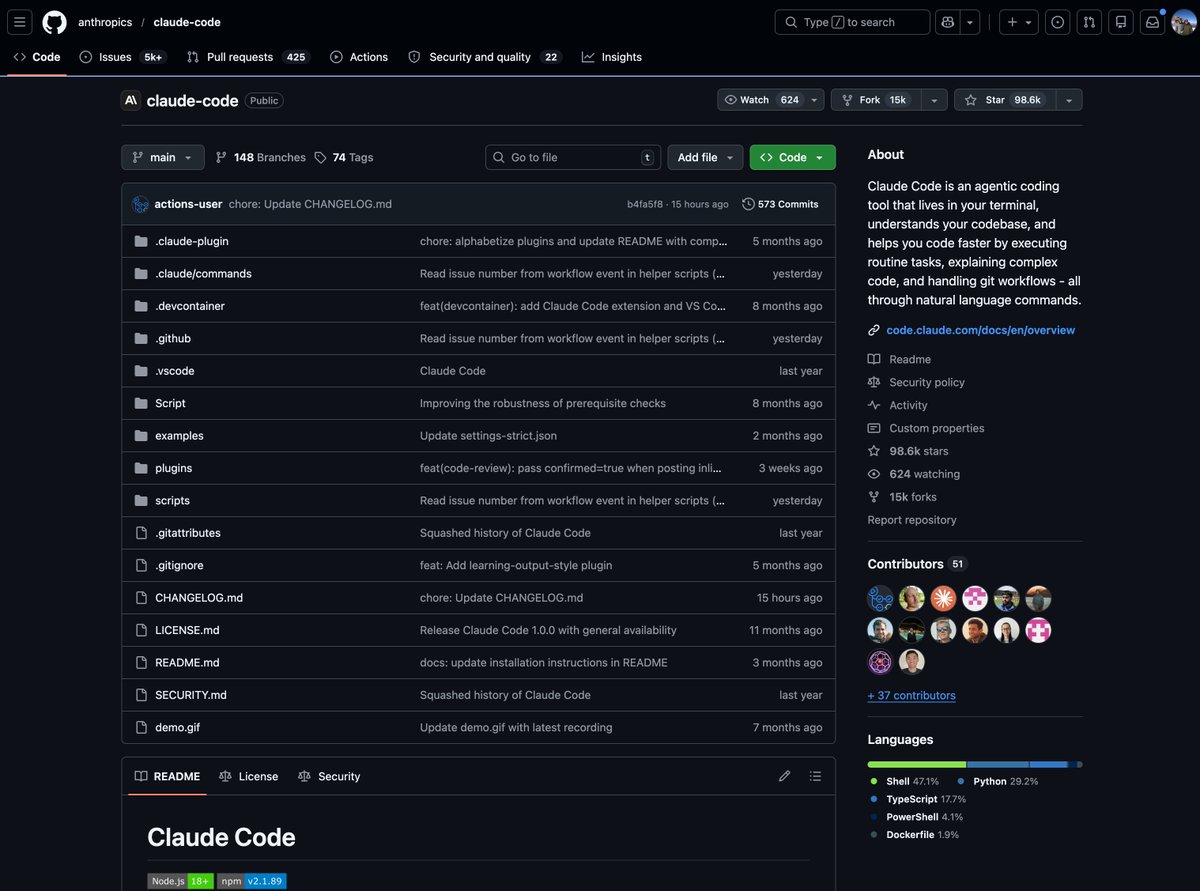Open the repositories icon in header

[1121, 22]
